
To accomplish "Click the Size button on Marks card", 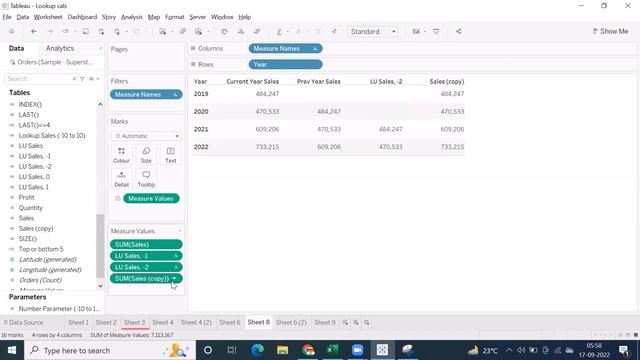I will 146,155.
